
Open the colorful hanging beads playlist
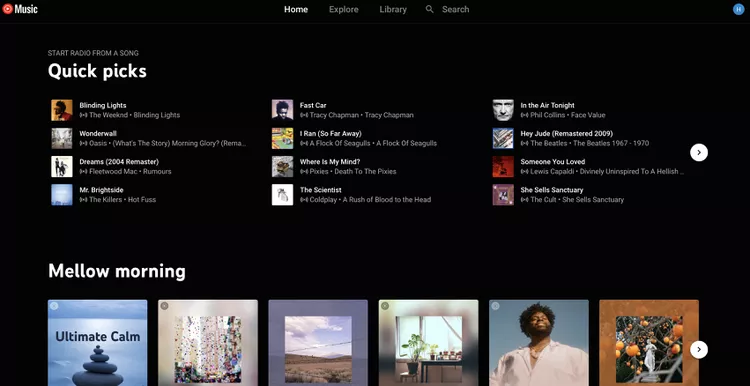pyautogui.click(x=208, y=343)
